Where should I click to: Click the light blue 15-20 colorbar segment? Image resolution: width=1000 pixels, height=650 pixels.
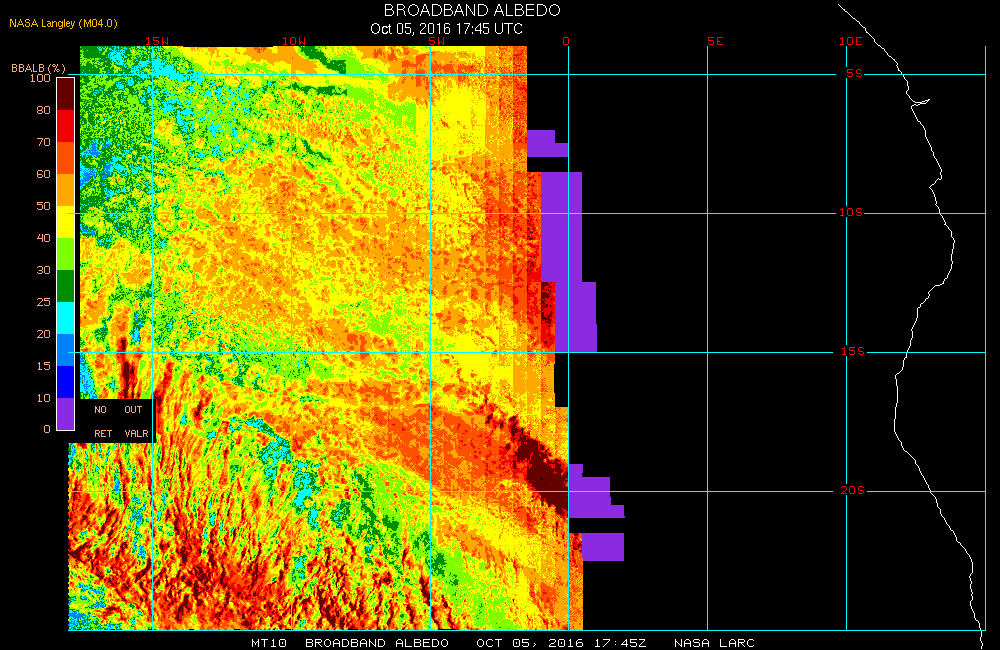[x=66, y=350]
